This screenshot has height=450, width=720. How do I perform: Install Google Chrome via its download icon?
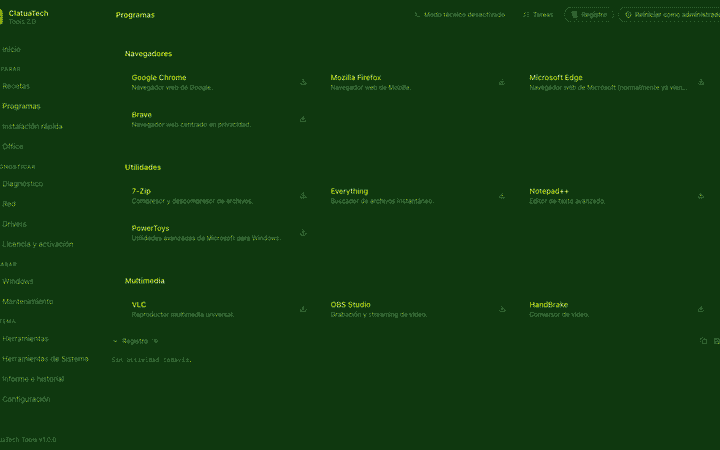303,82
